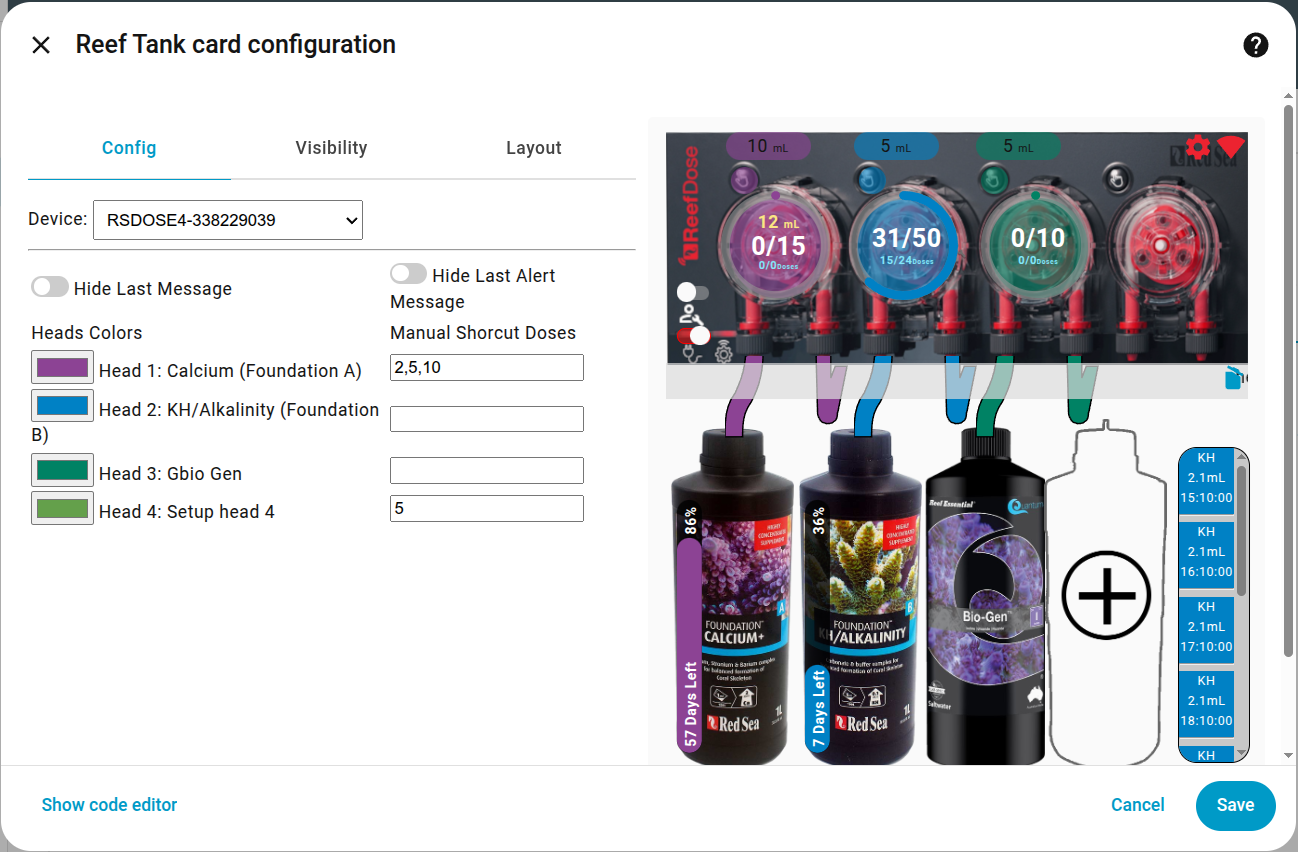Add a supplement via the plus bottle

point(1106,596)
